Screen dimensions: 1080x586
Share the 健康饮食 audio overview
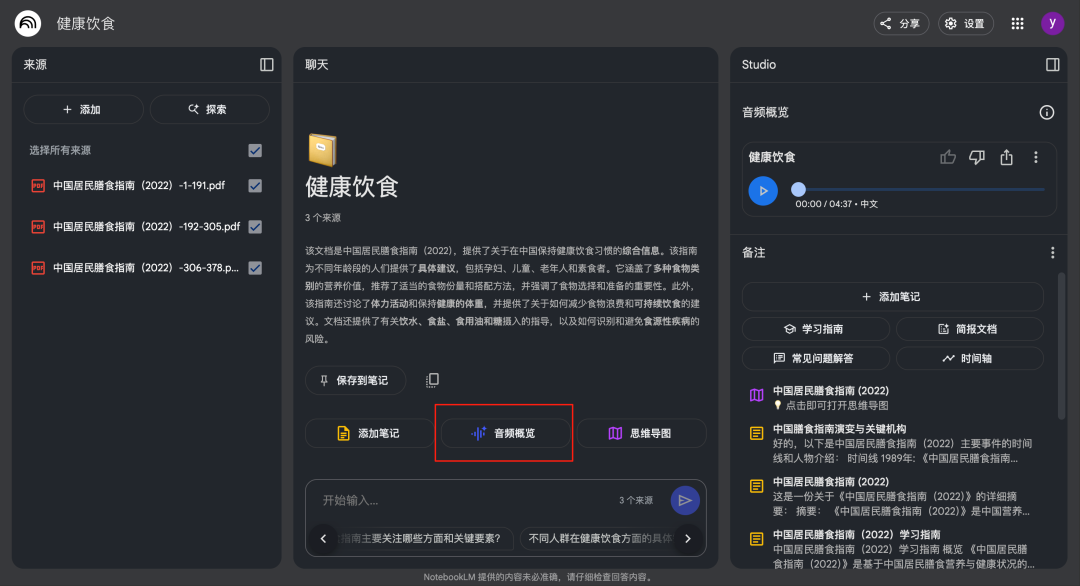coord(1006,157)
